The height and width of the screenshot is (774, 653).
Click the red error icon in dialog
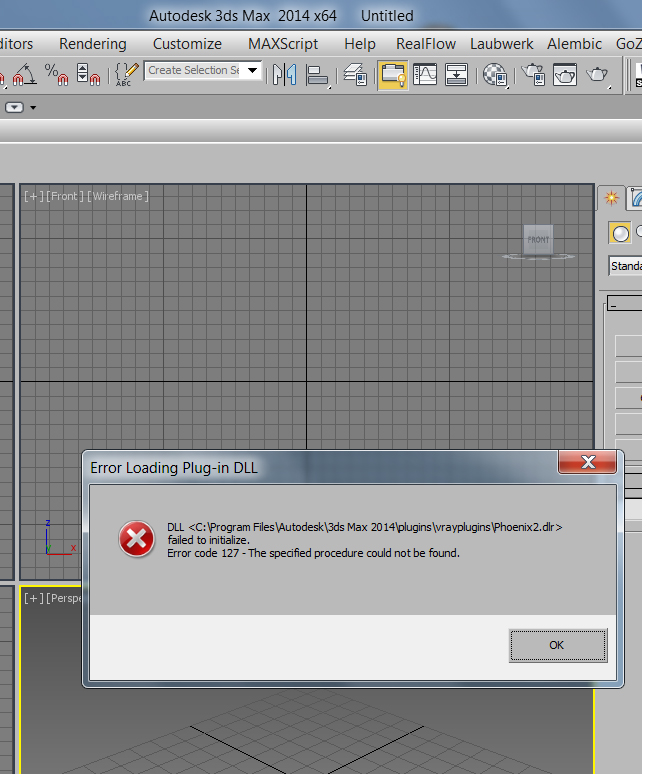click(x=136, y=539)
